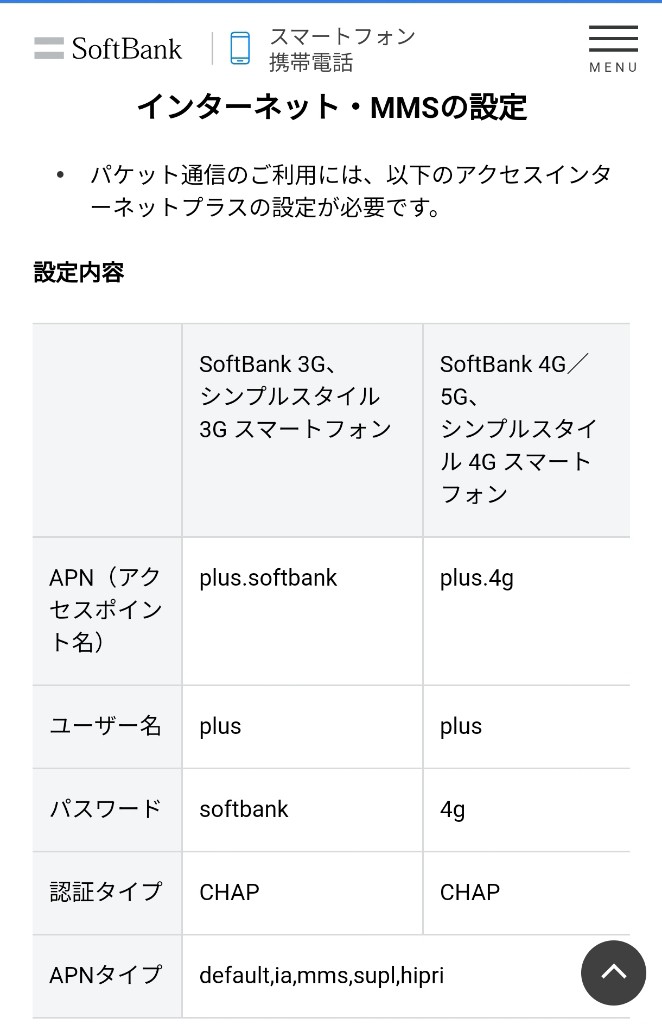Select CHAP in the 3G column

(229, 892)
